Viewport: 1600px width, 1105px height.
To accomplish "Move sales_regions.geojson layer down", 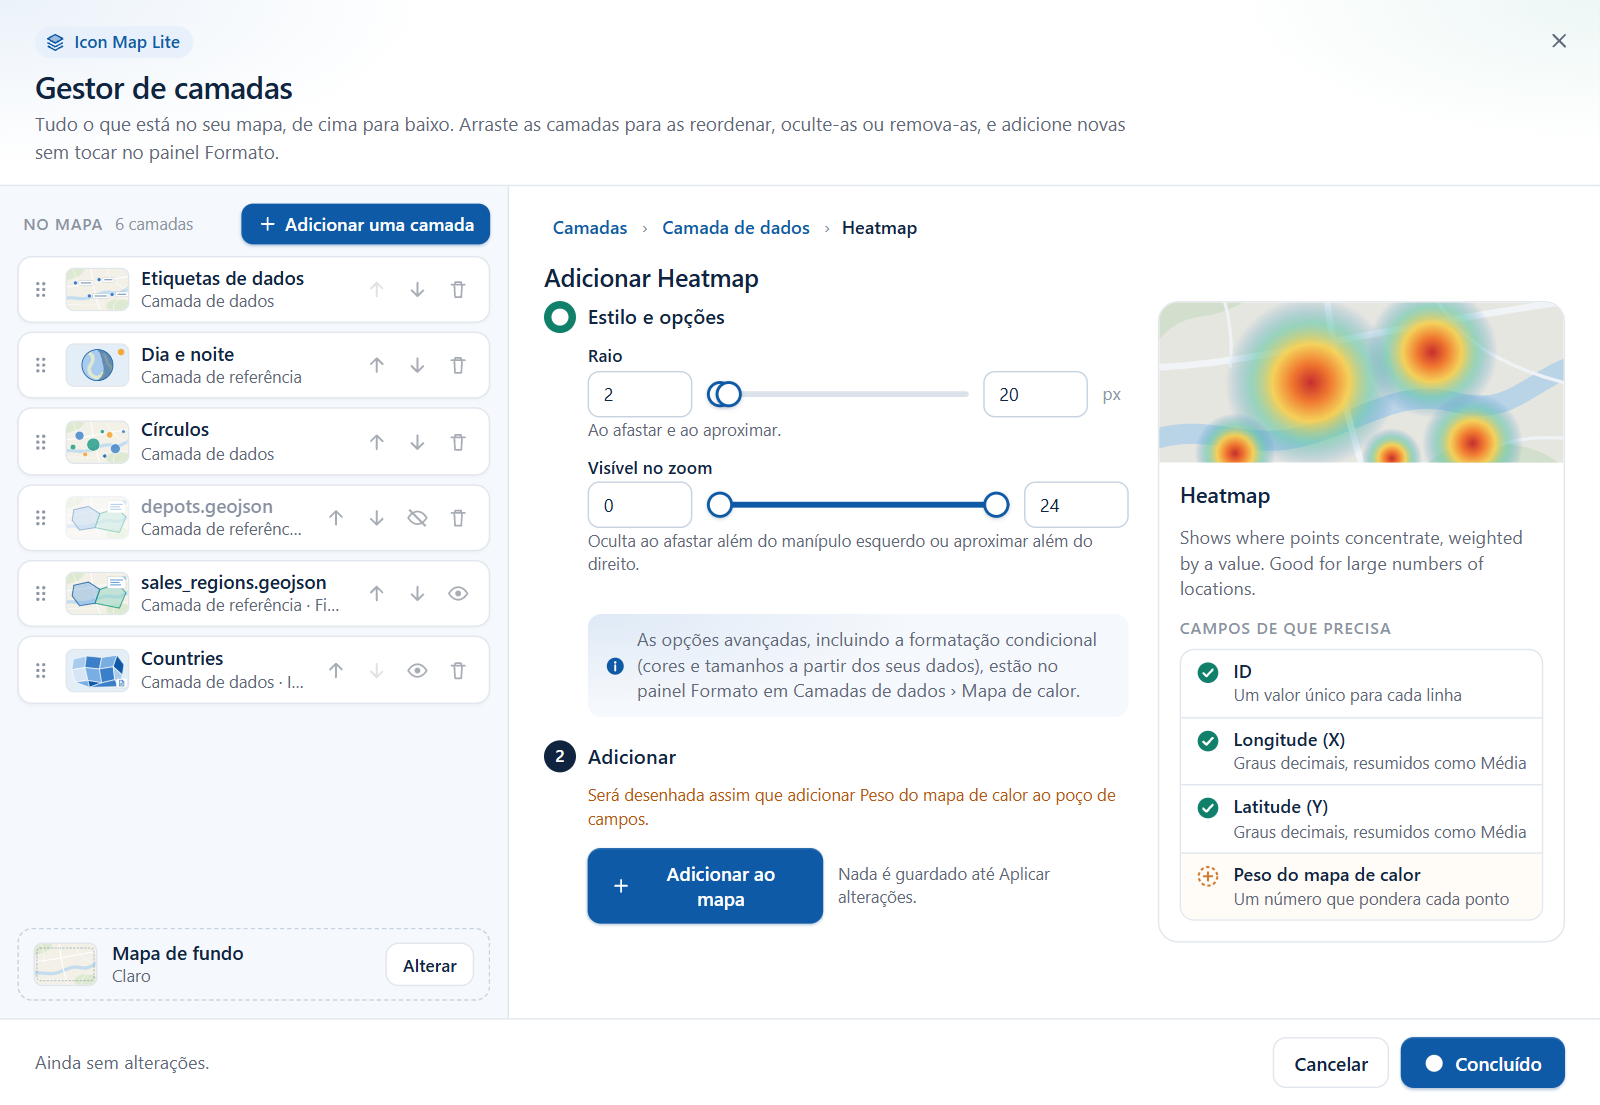I will coord(417,594).
